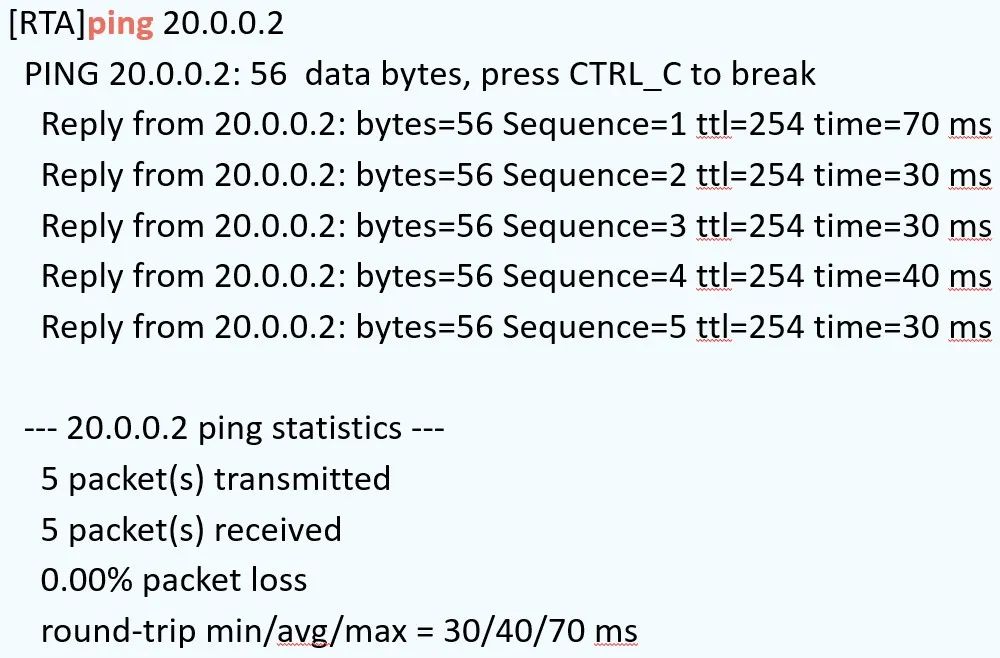
Task: Click the Sequence=4 text
Action: tap(594, 277)
